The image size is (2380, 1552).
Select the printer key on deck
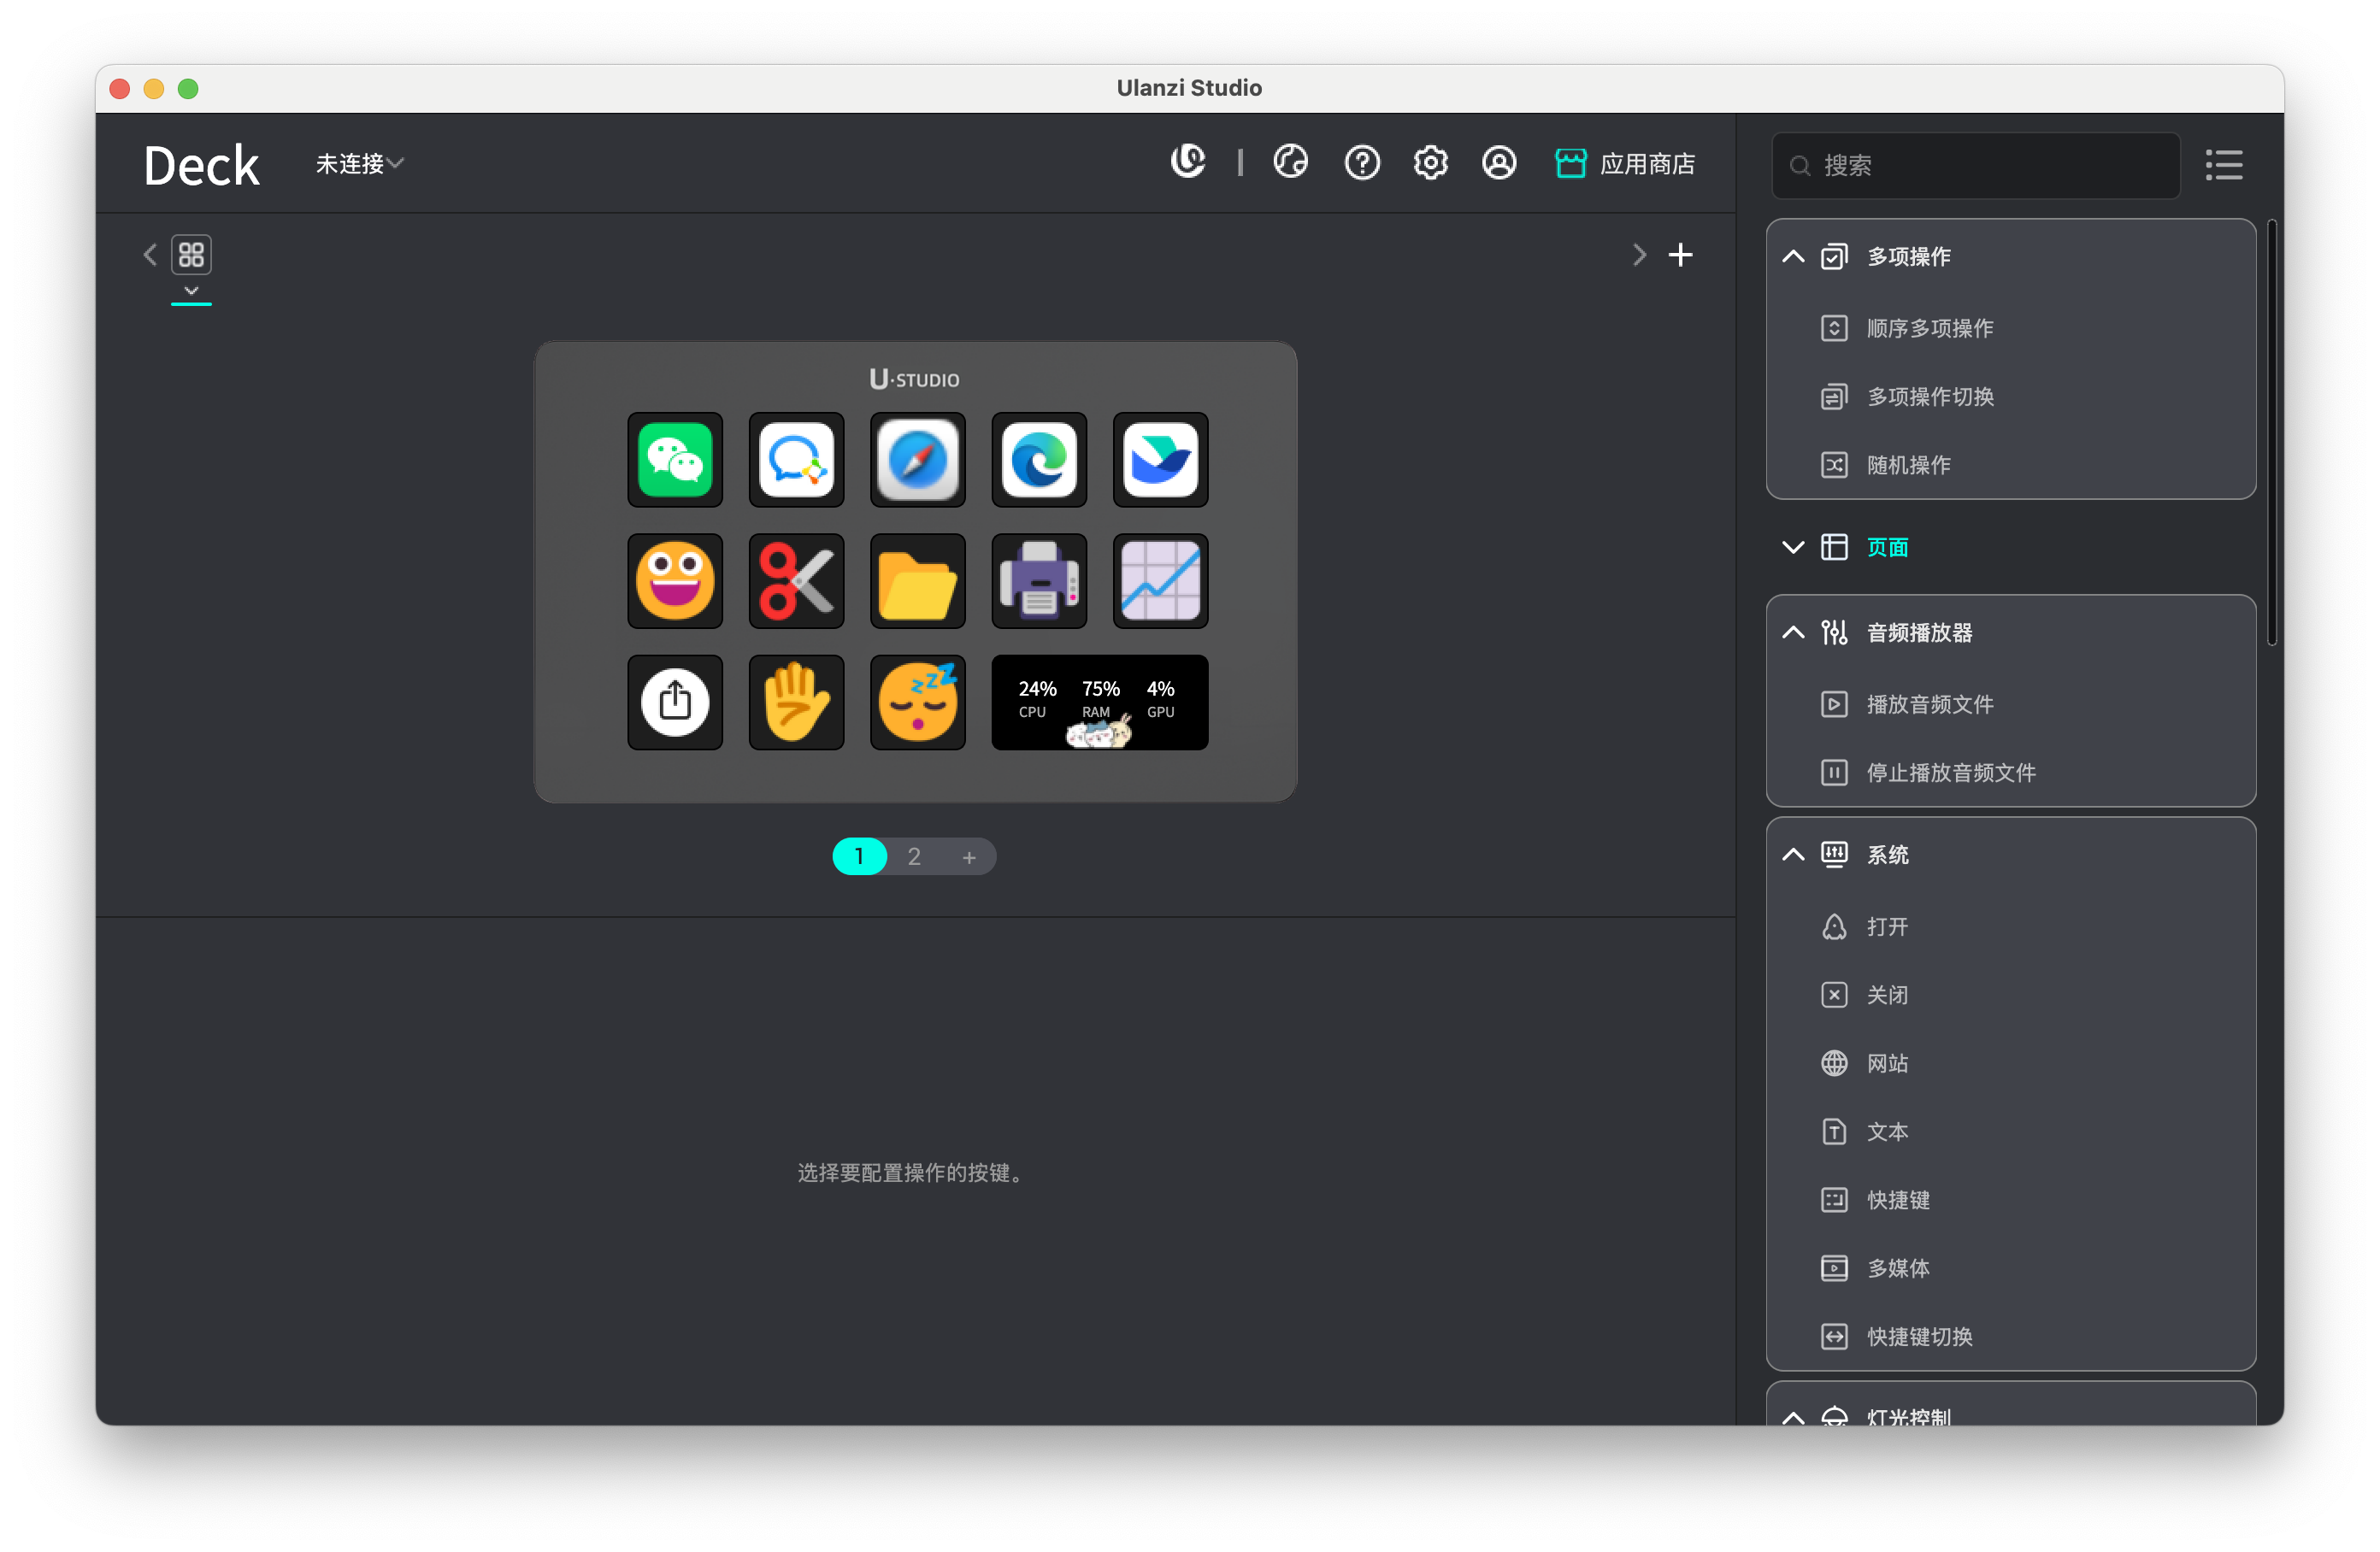click(x=1039, y=581)
